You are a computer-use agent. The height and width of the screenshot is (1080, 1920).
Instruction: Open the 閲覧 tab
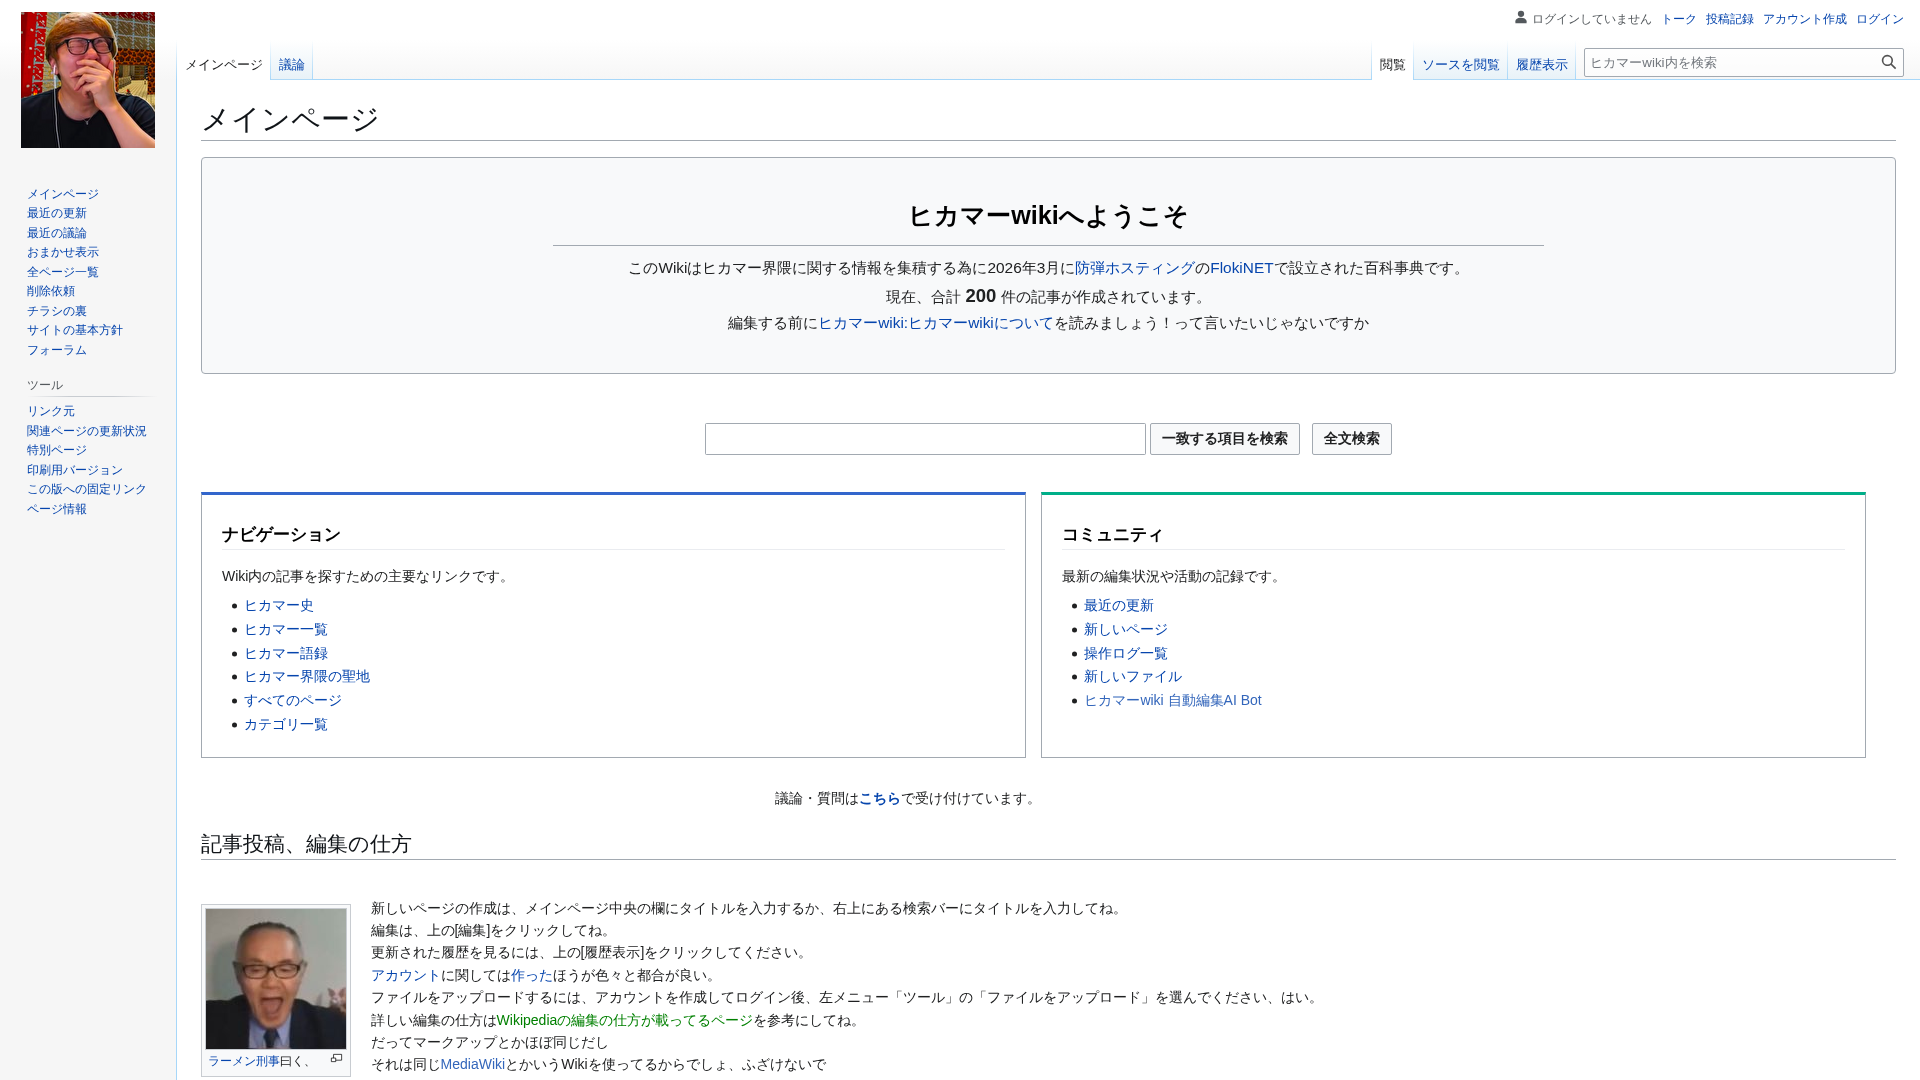pos(1392,65)
